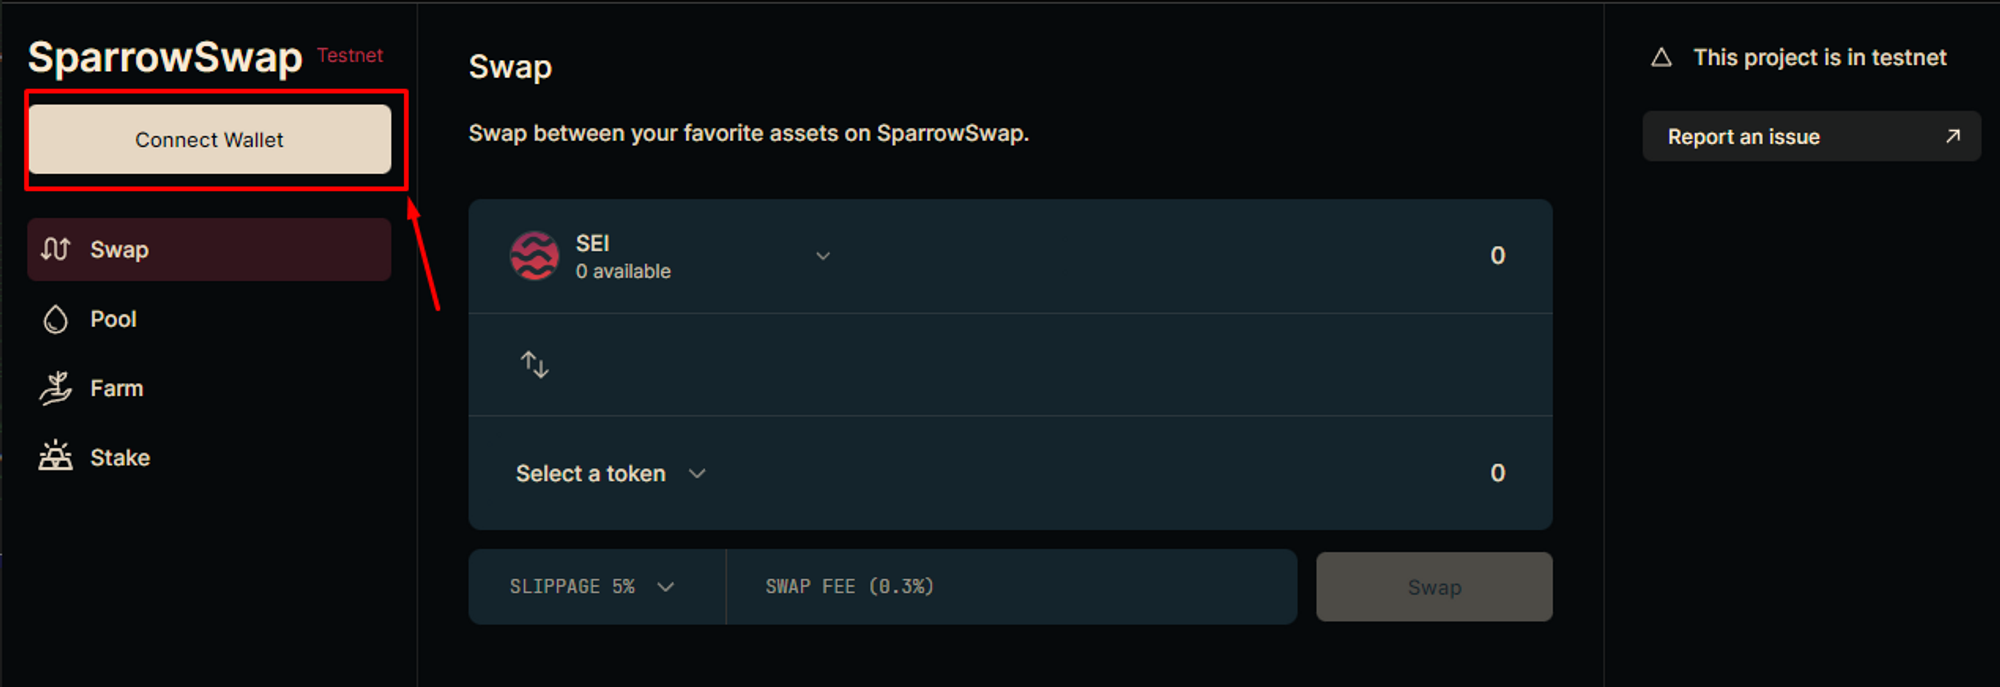
Task: Click the Stake icon in sidebar
Action: coord(56,457)
